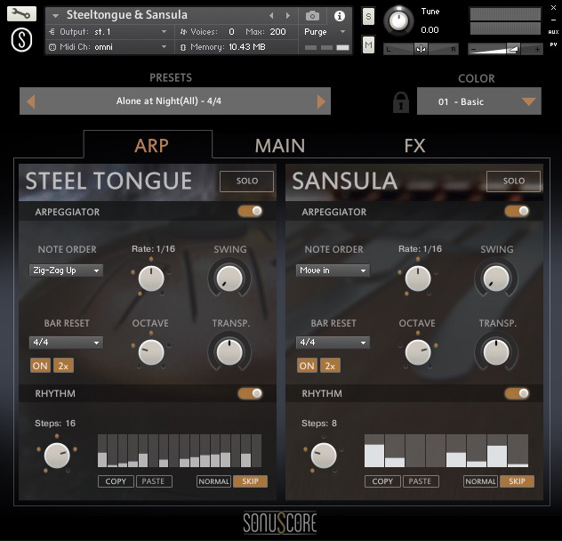Open the wrench instrument edit mode
The height and width of the screenshot is (541, 562).
tap(22, 14)
